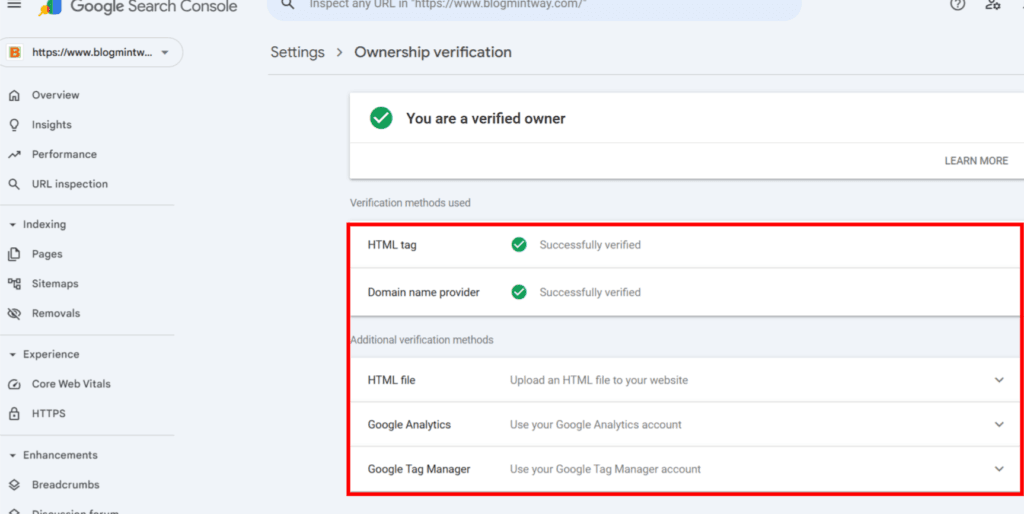Click the 'Ownership verification' page title

tap(433, 52)
